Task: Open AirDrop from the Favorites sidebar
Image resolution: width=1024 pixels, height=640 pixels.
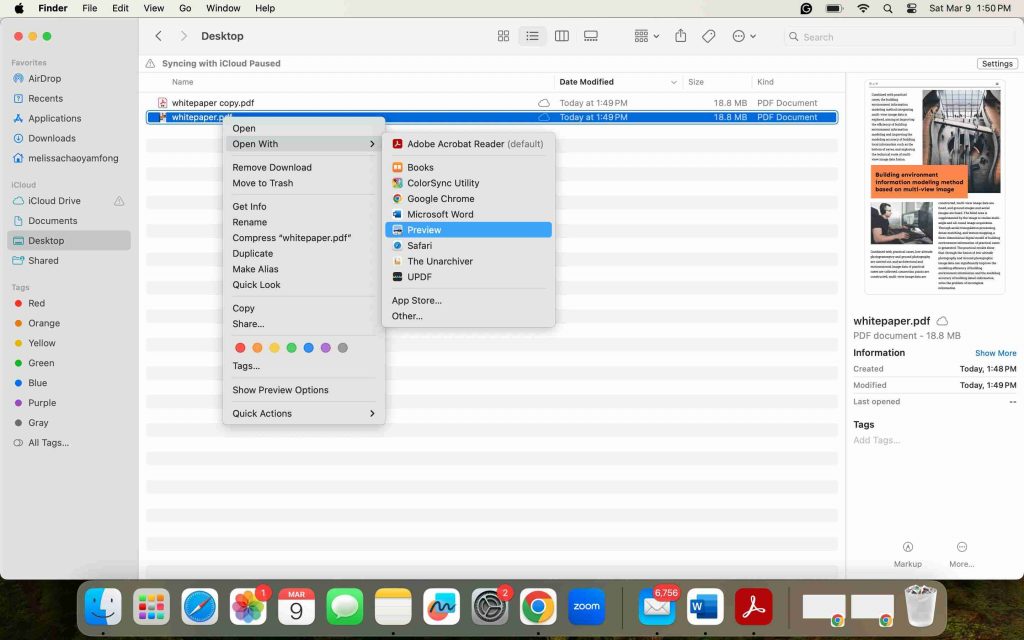Action: click(46, 78)
